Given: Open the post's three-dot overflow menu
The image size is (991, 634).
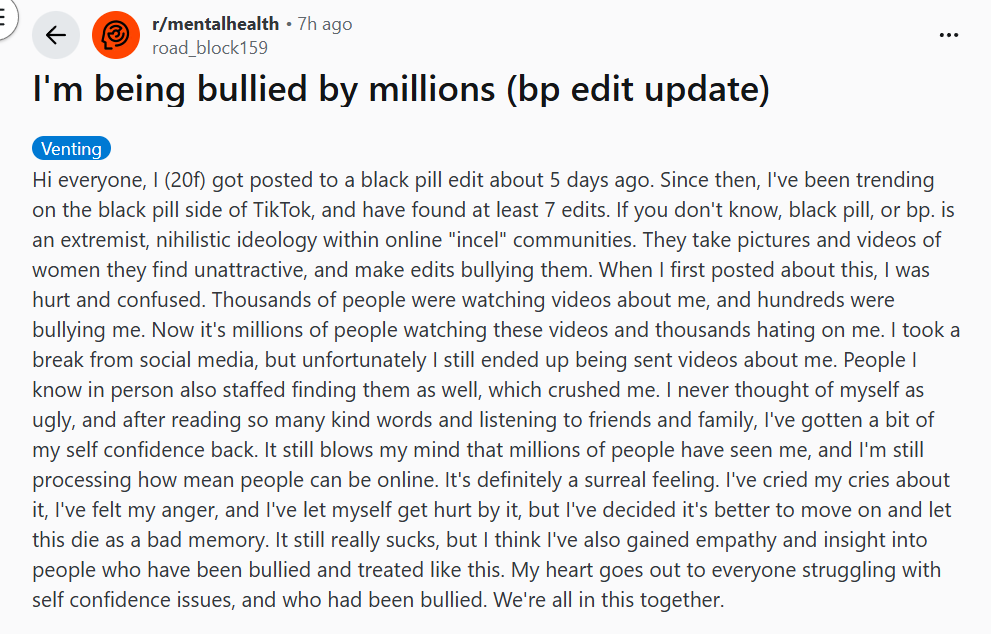Looking at the screenshot, I should click(949, 35).
